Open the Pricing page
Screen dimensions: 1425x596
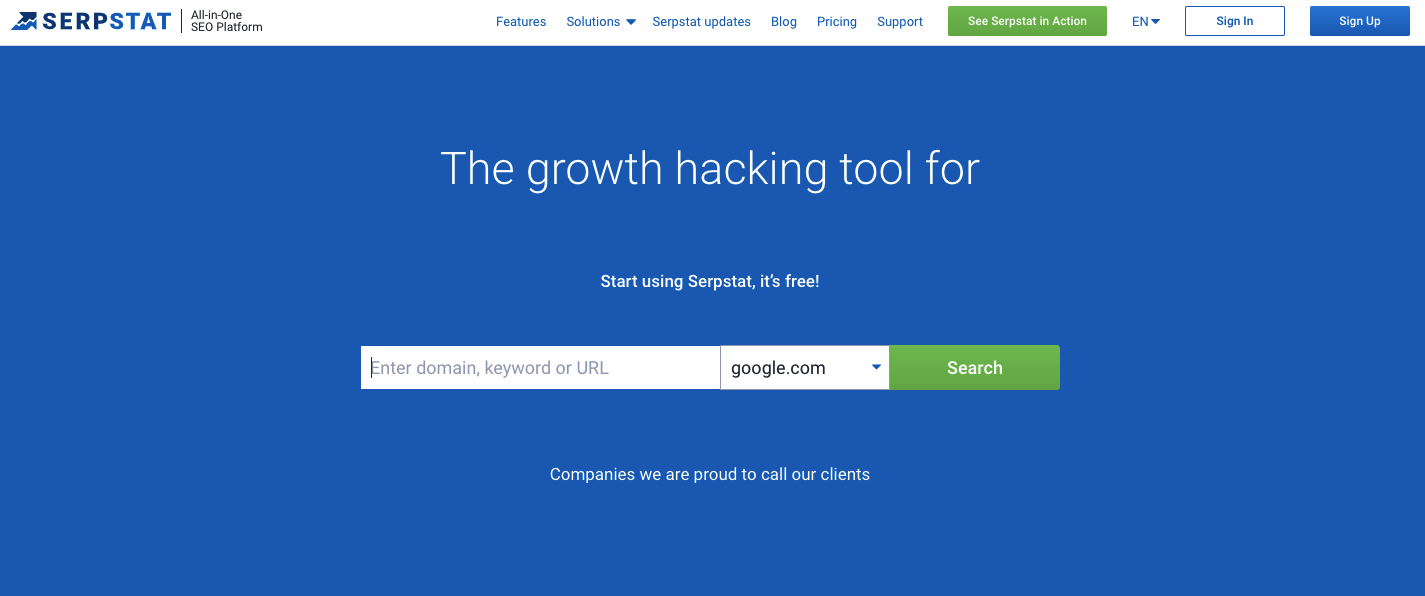pos(836,22)
